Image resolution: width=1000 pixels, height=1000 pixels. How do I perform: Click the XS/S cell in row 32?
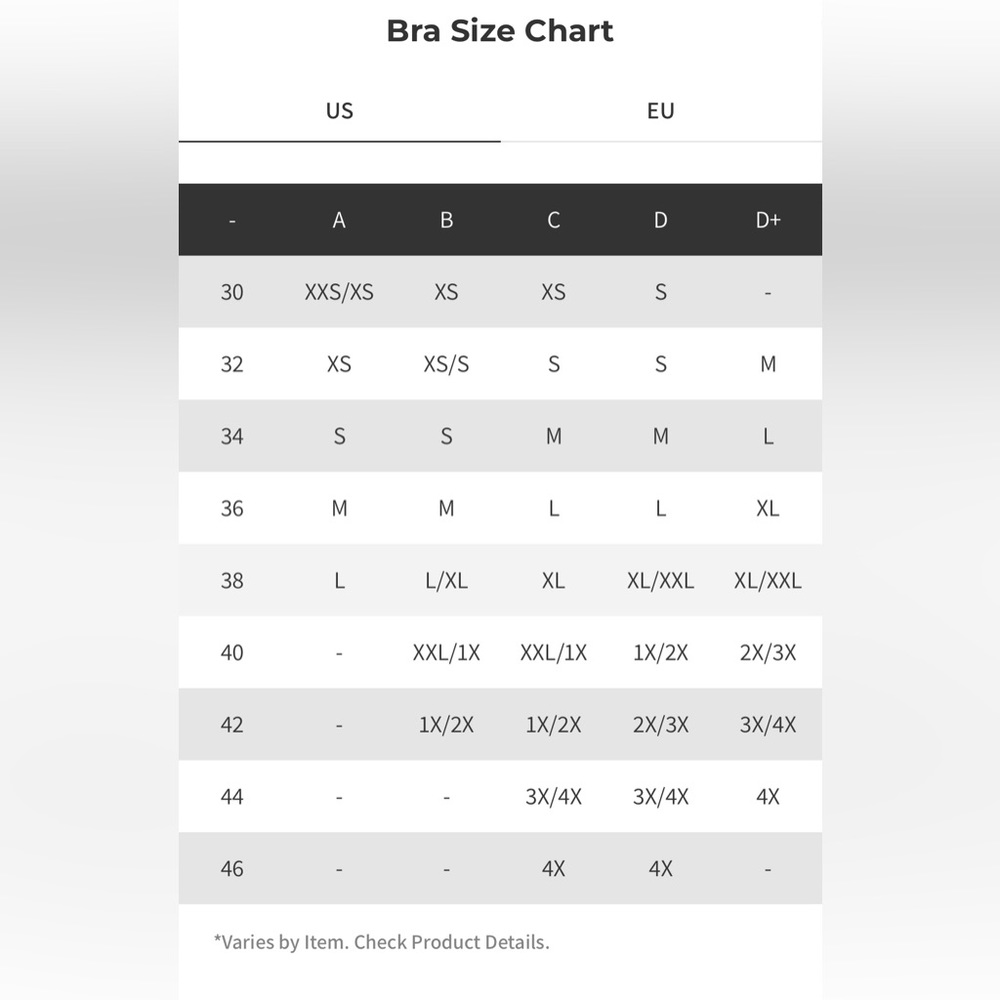[x=446, y=364]
